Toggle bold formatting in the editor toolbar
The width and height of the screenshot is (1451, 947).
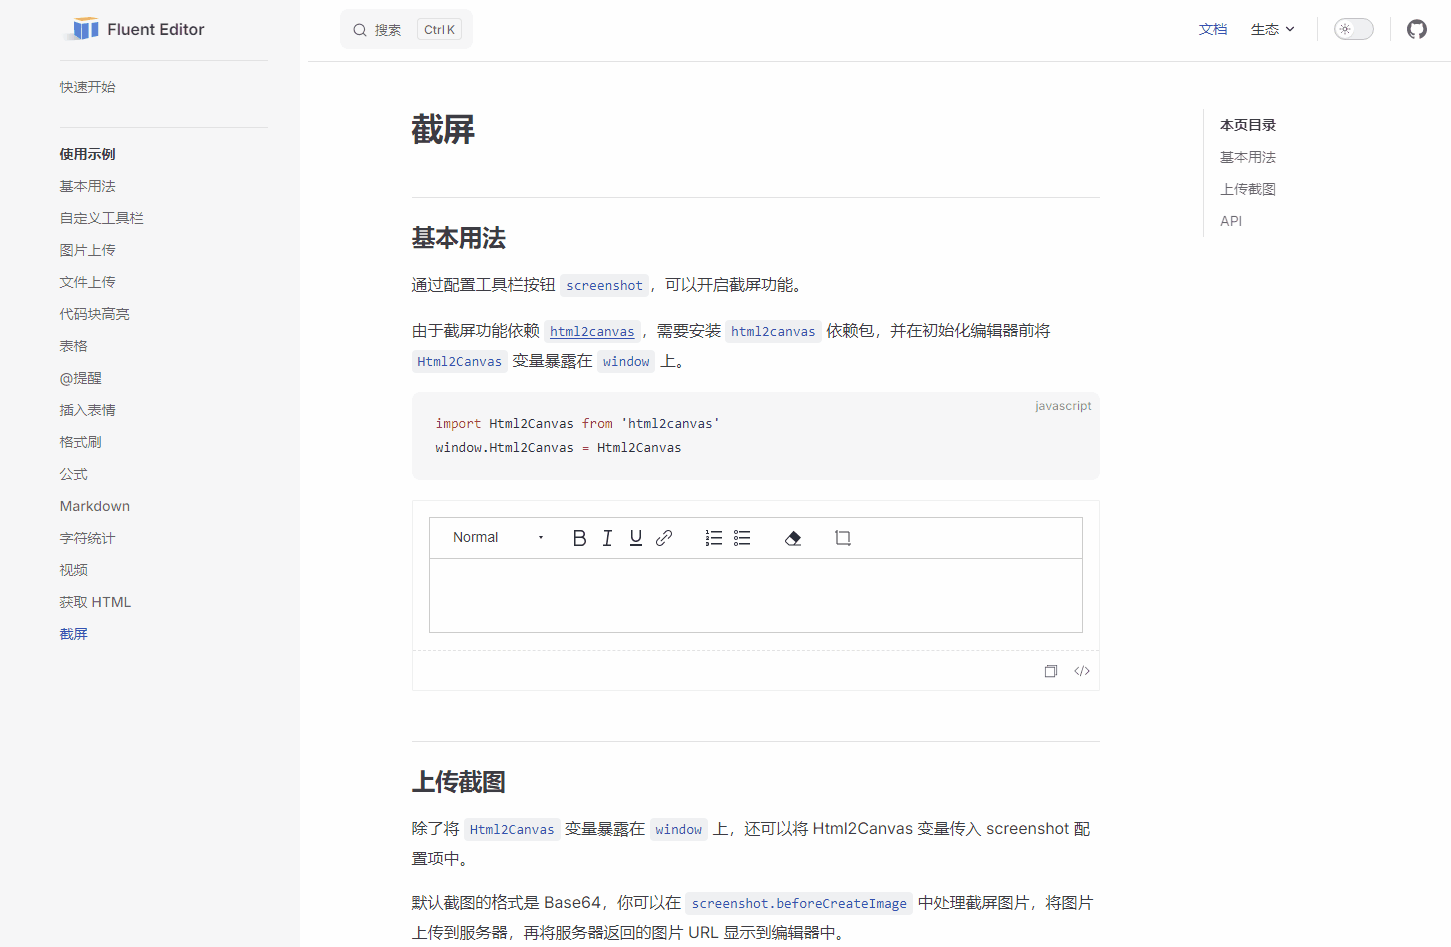pos(579,537)
